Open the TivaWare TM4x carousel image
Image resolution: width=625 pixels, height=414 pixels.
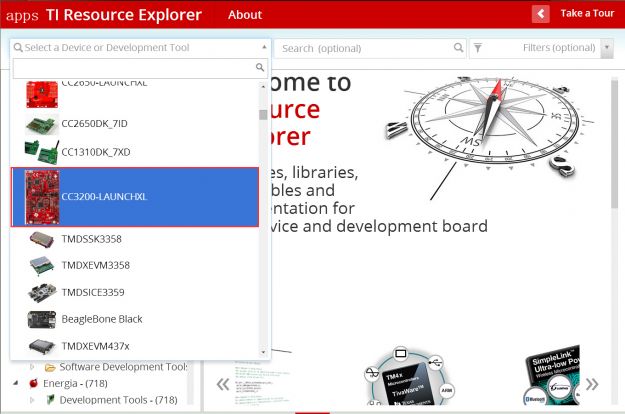(409, 377)
